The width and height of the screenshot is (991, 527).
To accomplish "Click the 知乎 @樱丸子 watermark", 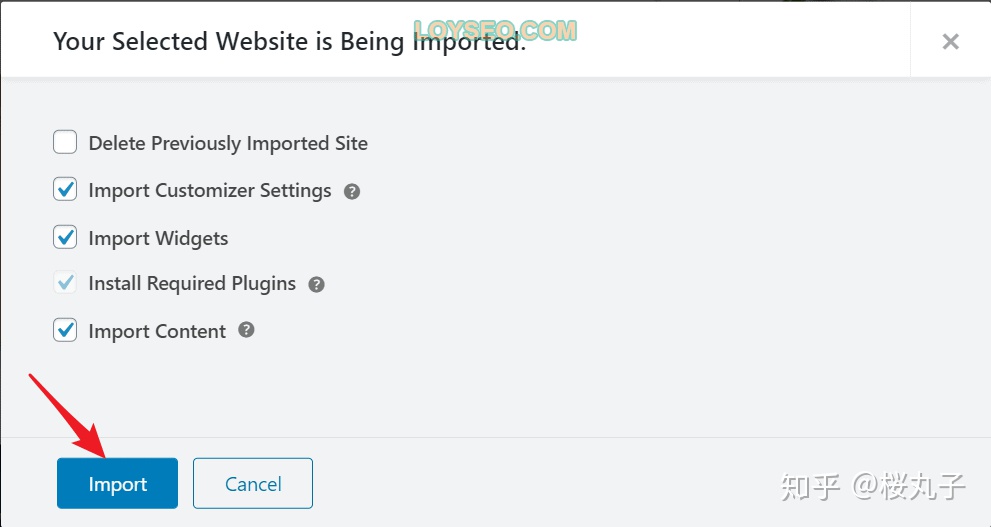I will [x=872, y=487].
